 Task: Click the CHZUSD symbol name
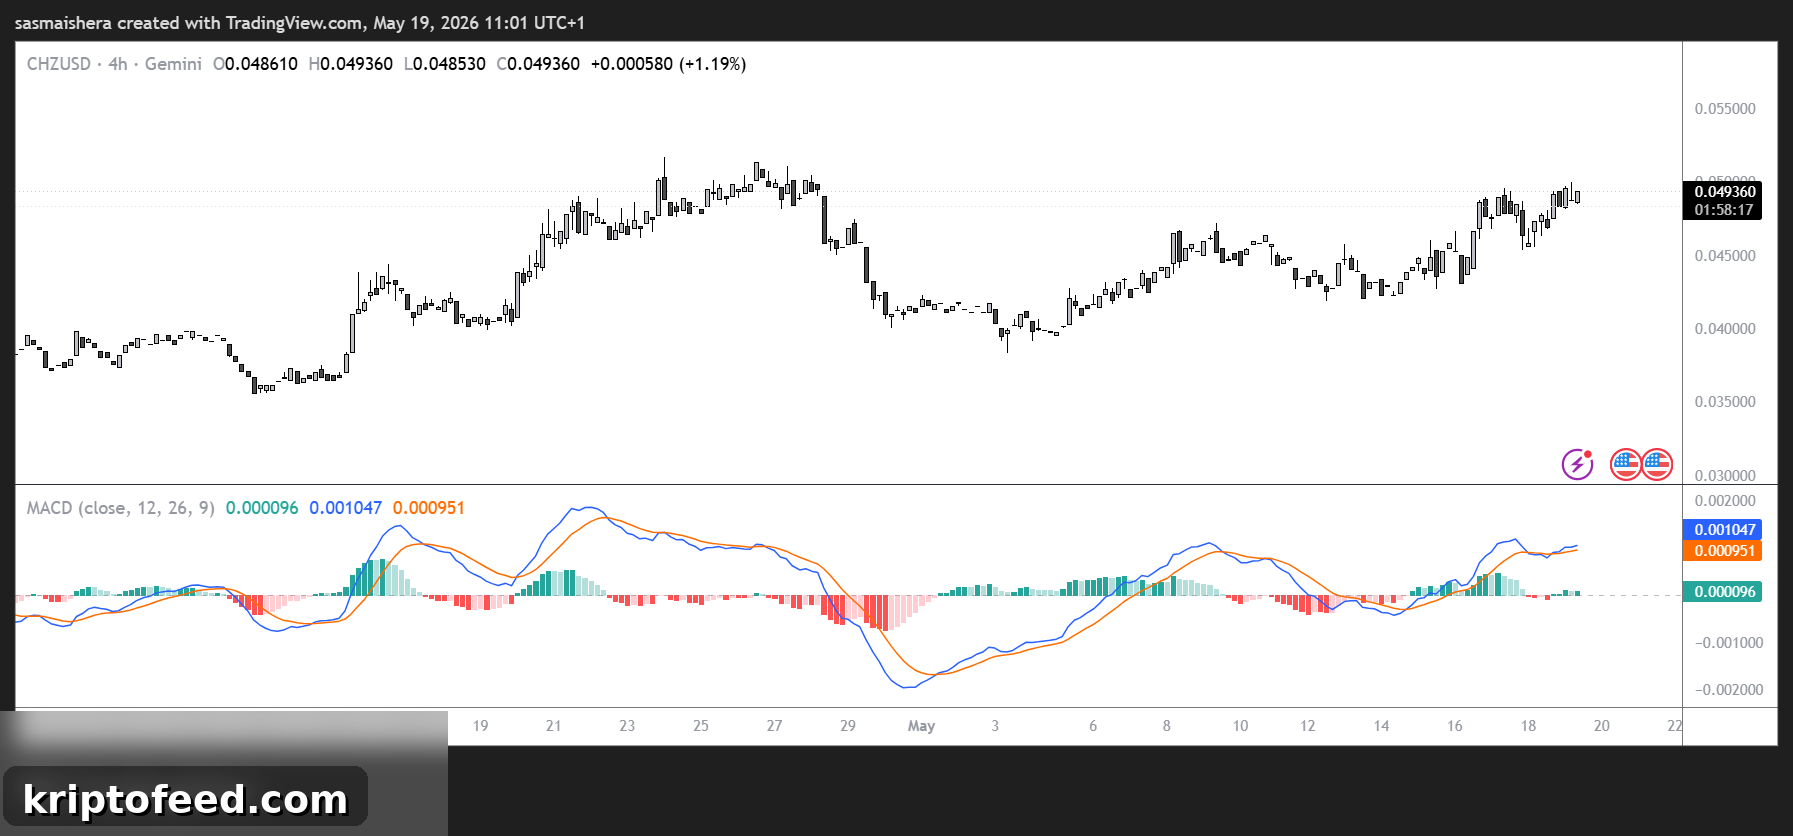click(59, 64)
